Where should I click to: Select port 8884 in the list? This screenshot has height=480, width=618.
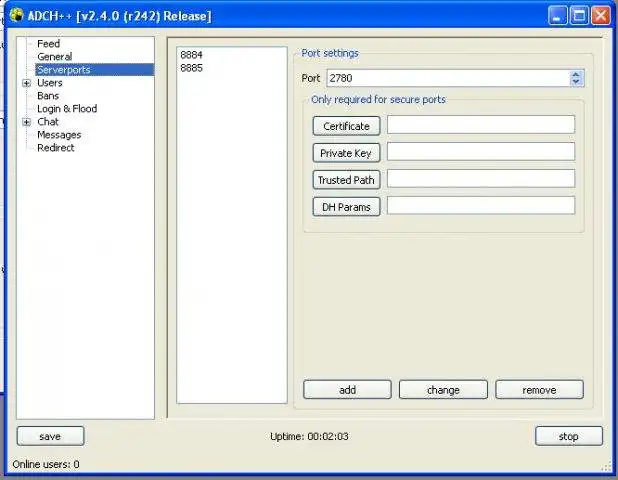[191, 55]
